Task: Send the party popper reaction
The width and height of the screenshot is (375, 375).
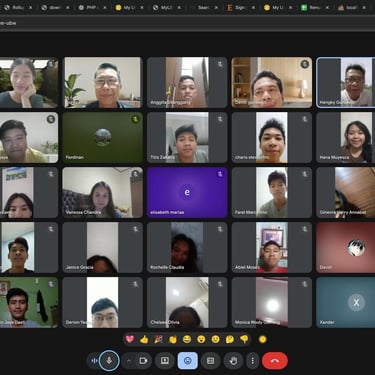Action: tap(158, 339)
